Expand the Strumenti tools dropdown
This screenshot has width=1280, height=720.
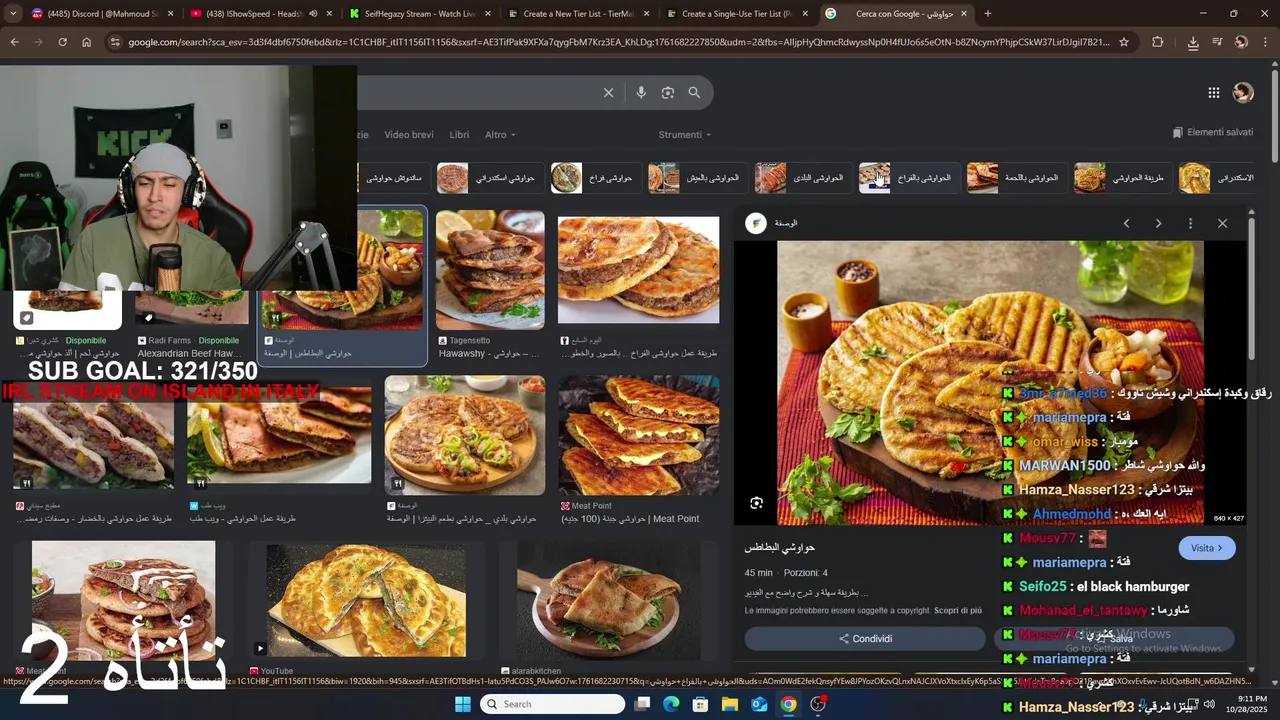coord(684,135)
